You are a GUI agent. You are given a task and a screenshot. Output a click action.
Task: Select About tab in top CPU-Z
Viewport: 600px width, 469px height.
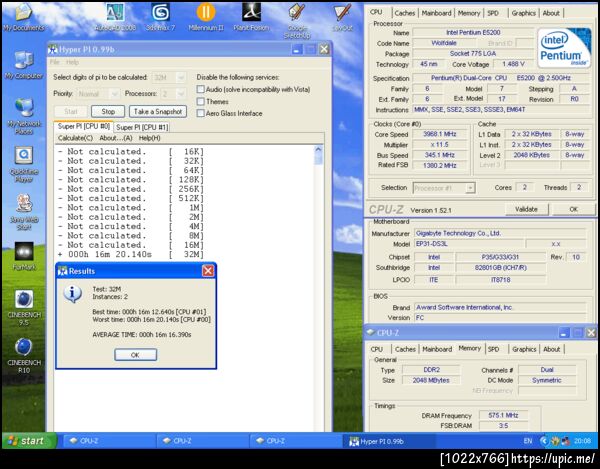pyautogui.click(x=551, y=13)
